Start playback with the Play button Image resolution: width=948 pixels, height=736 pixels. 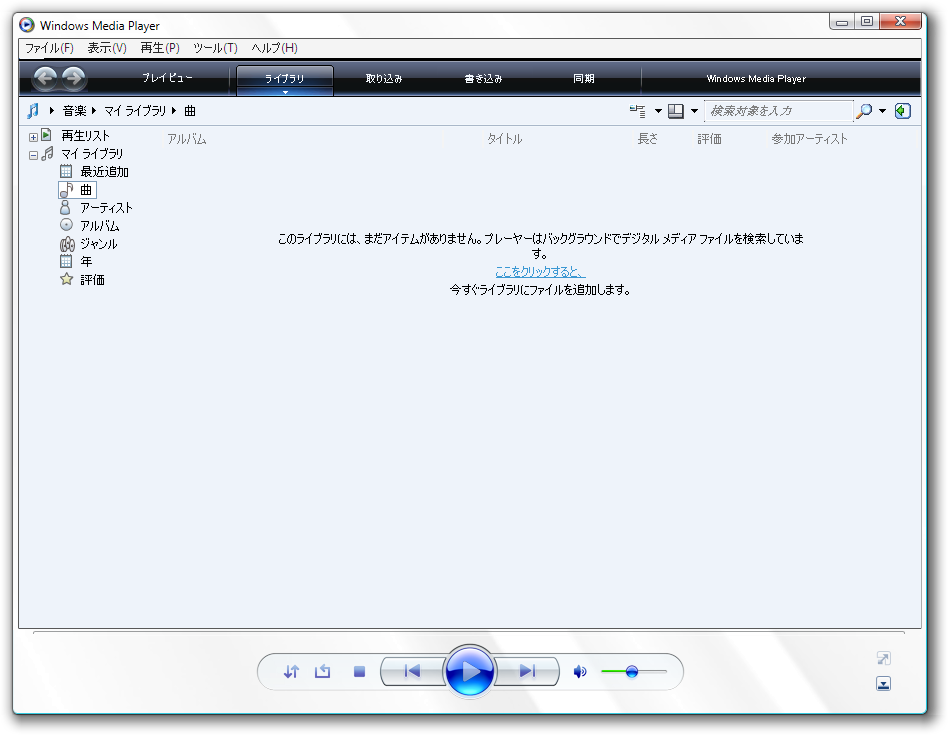469,671
